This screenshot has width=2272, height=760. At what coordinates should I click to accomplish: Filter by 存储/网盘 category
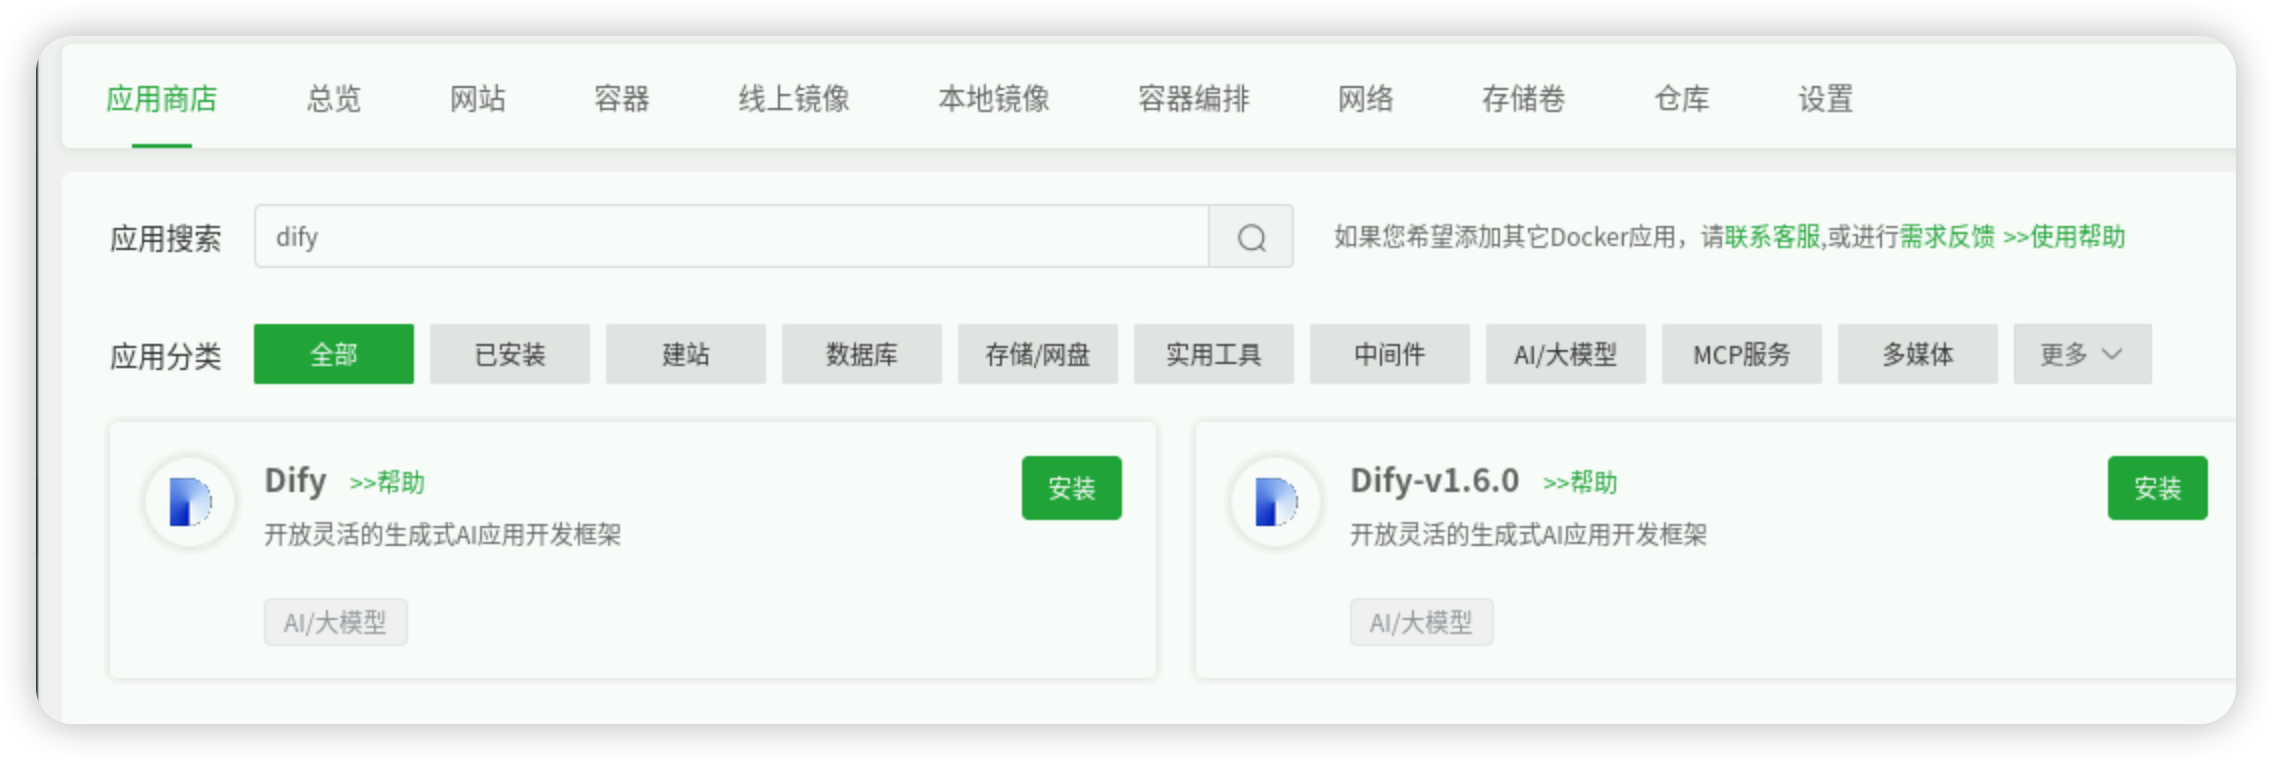tap(1038, 354)
